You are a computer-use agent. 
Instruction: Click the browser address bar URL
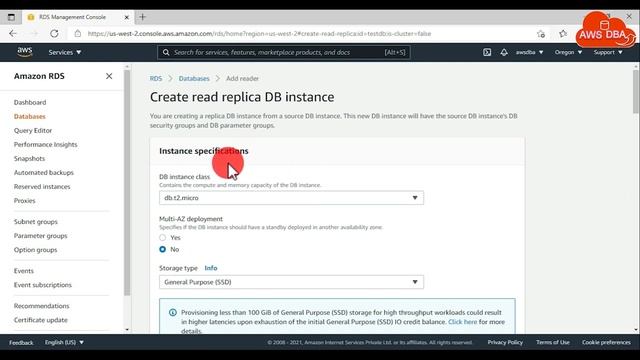[259, 34]
